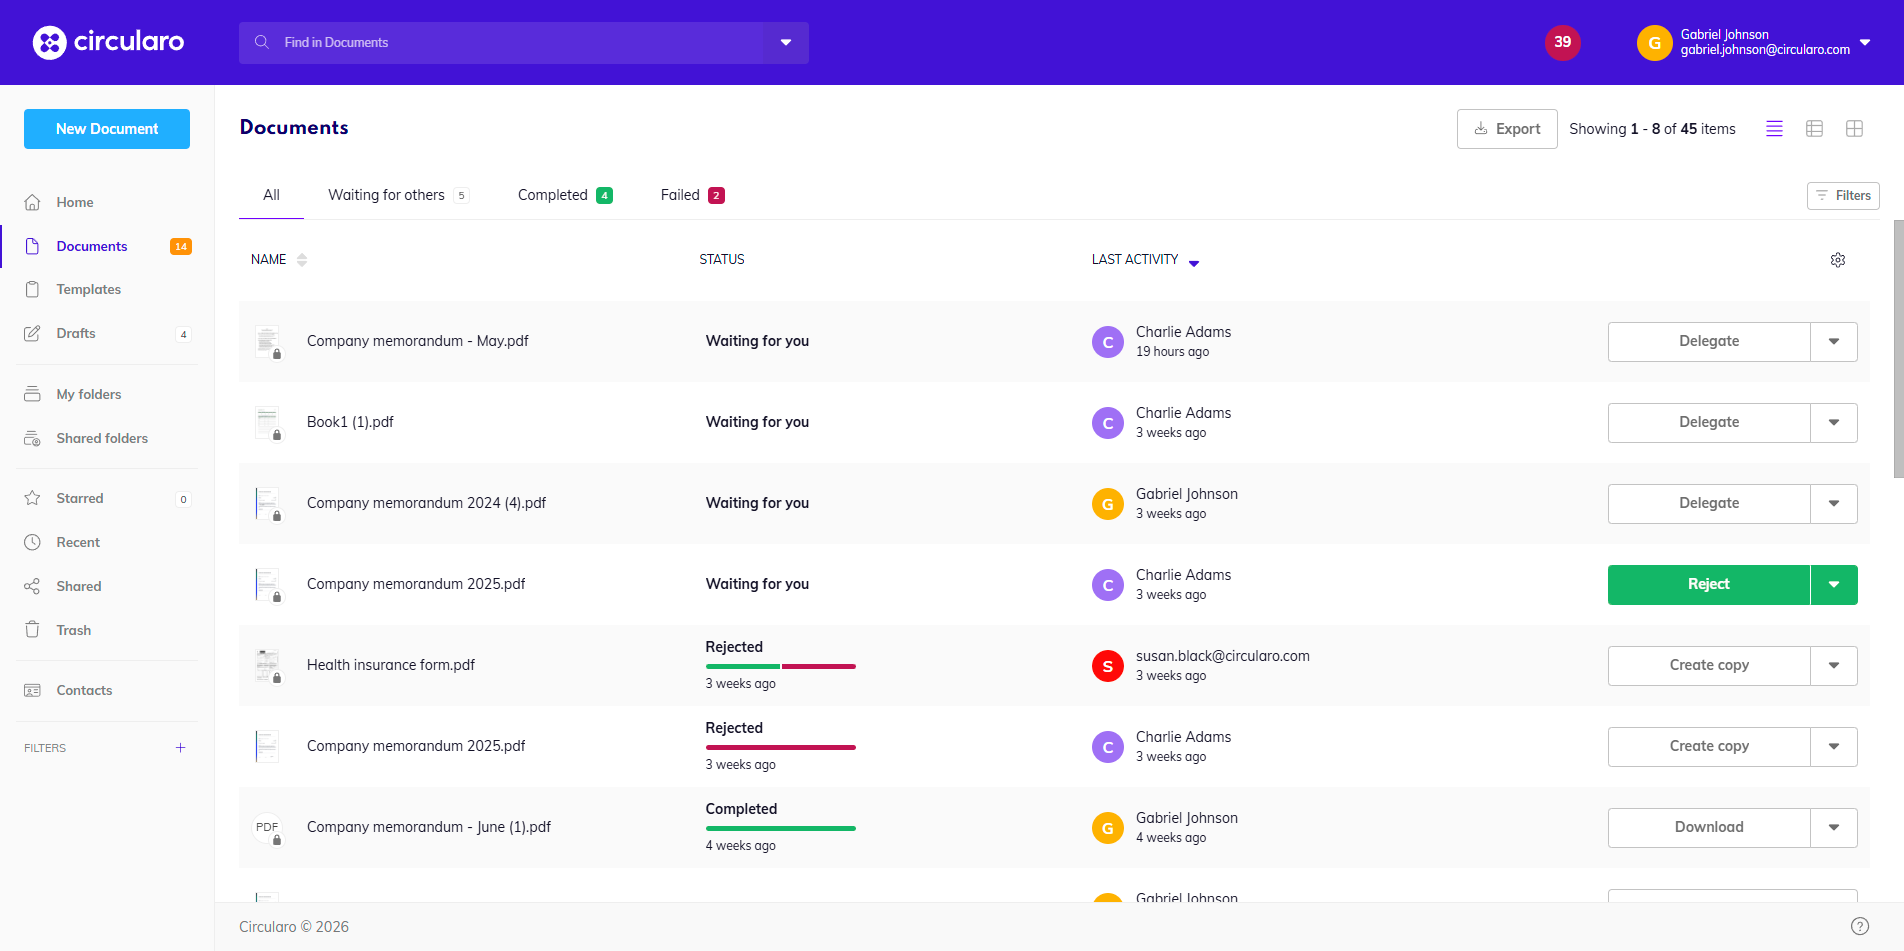
Task: Click Health insurance form progress bar
Action: pyautogui.click(x=780, y=666)
